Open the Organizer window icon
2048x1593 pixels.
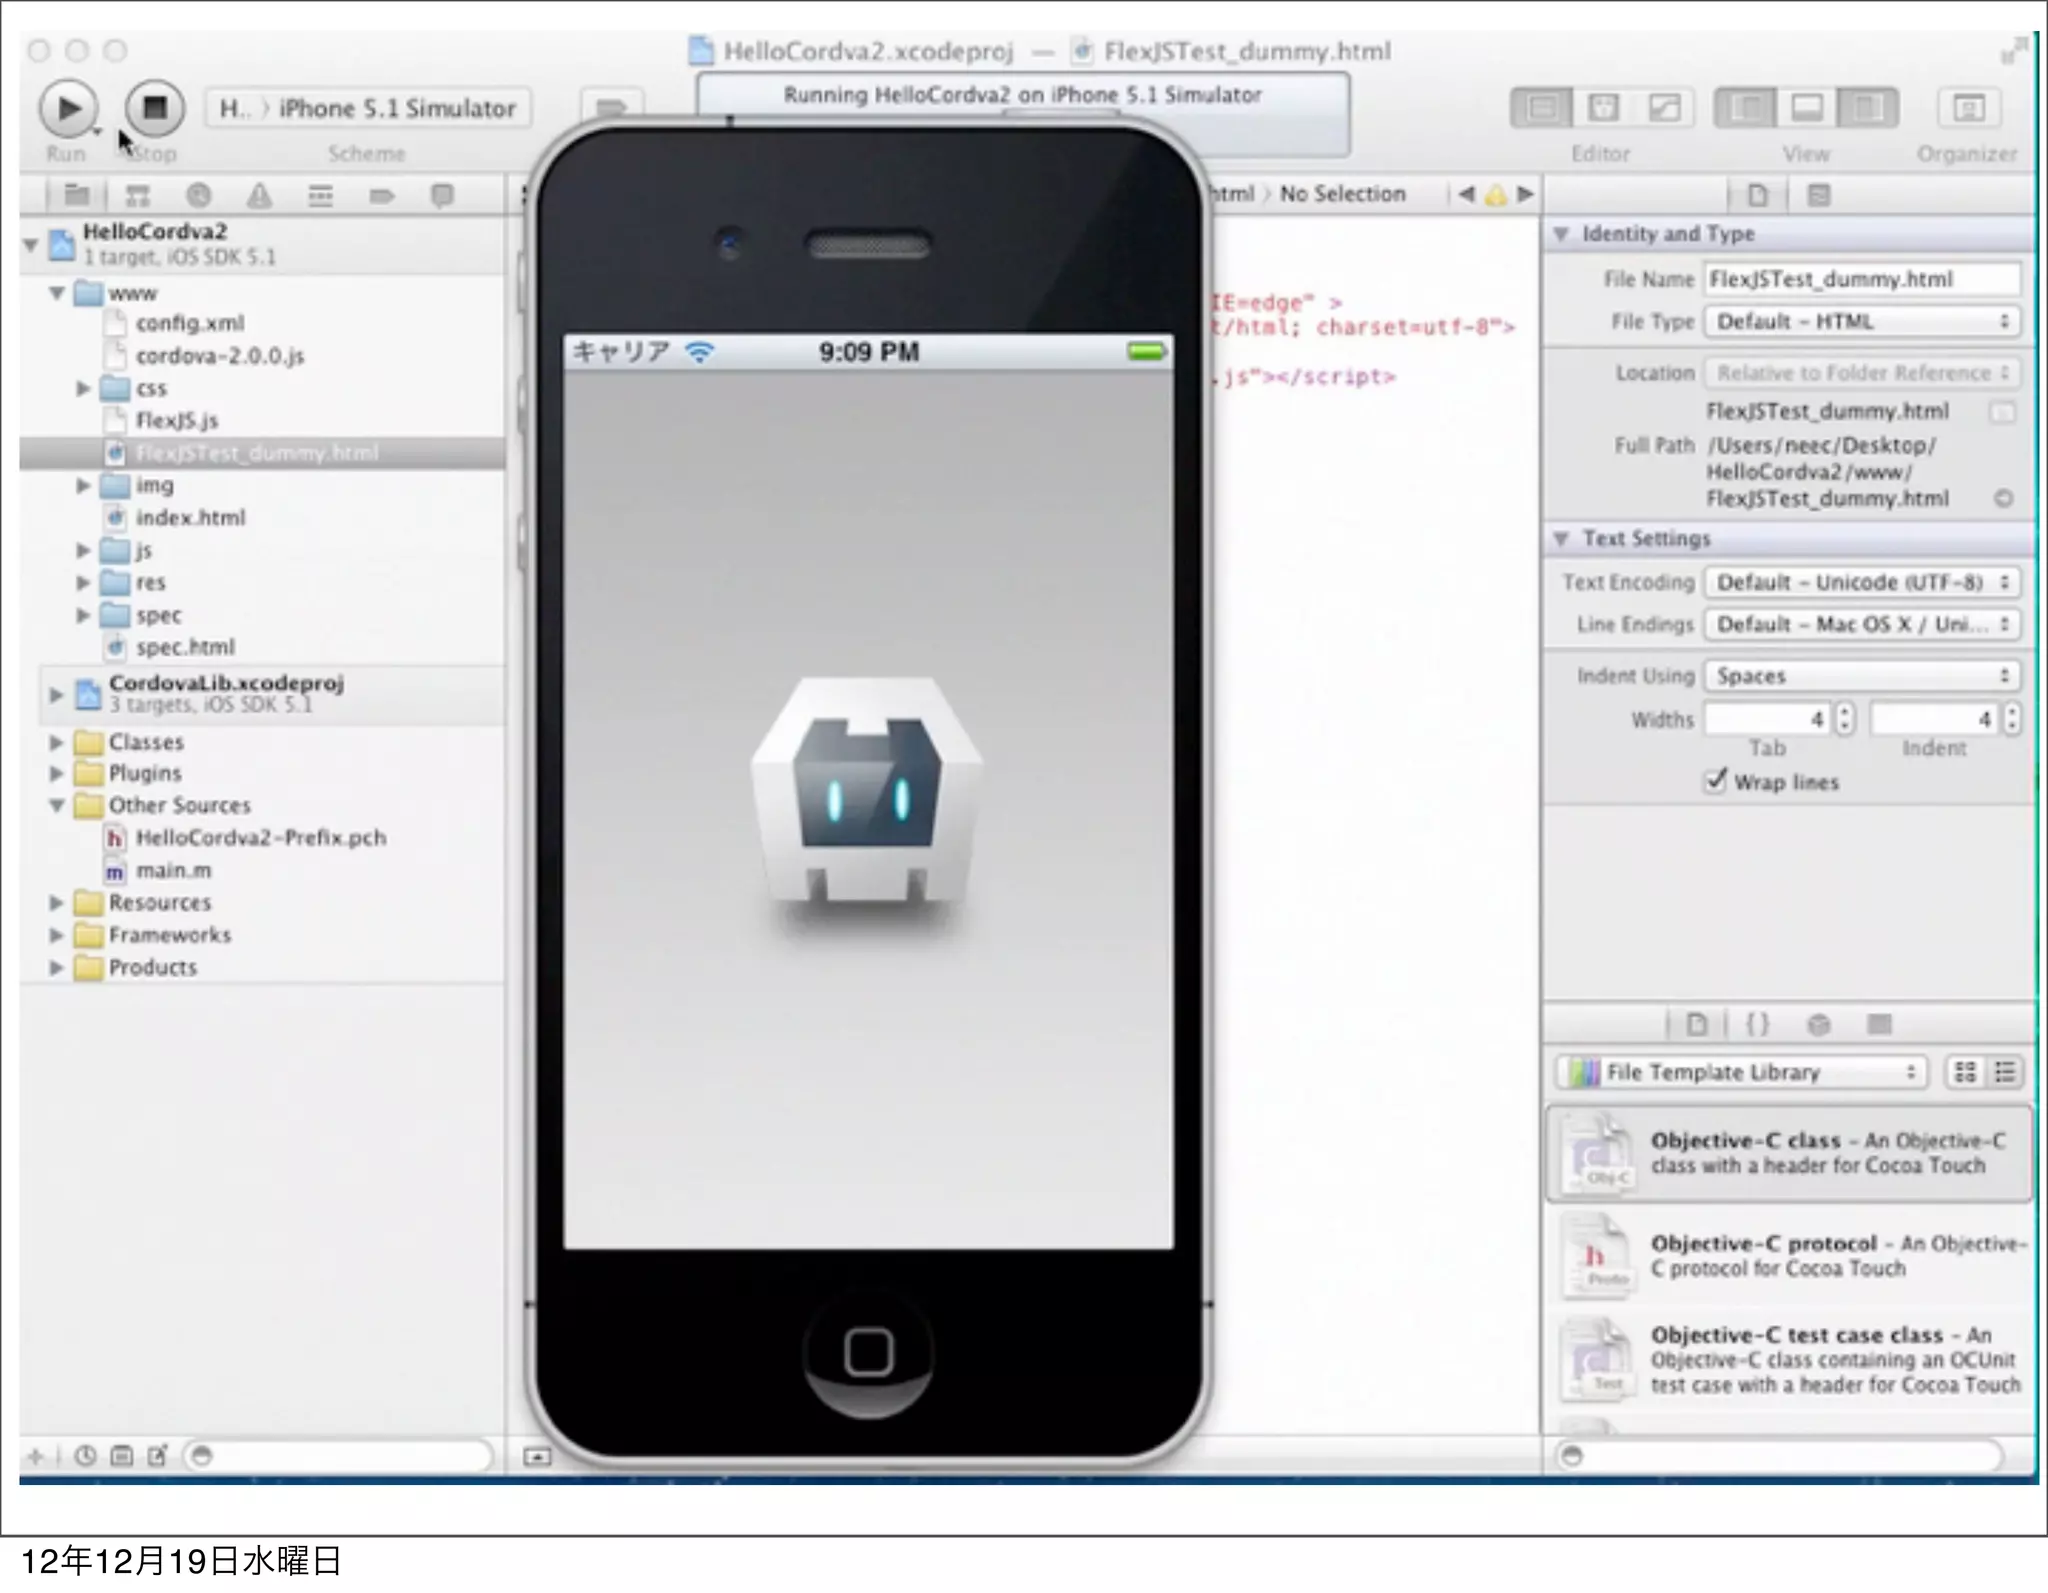[1968, 108]
